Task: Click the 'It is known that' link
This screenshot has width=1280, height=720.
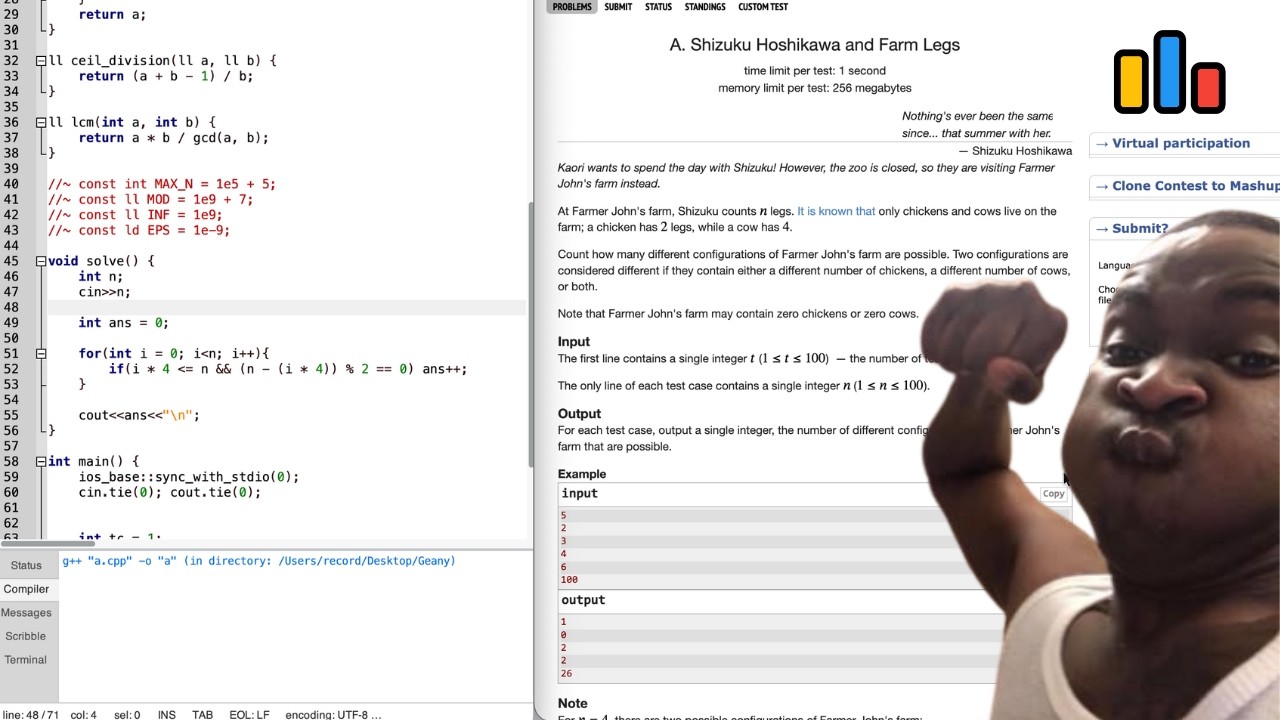Action: [836, 212]
